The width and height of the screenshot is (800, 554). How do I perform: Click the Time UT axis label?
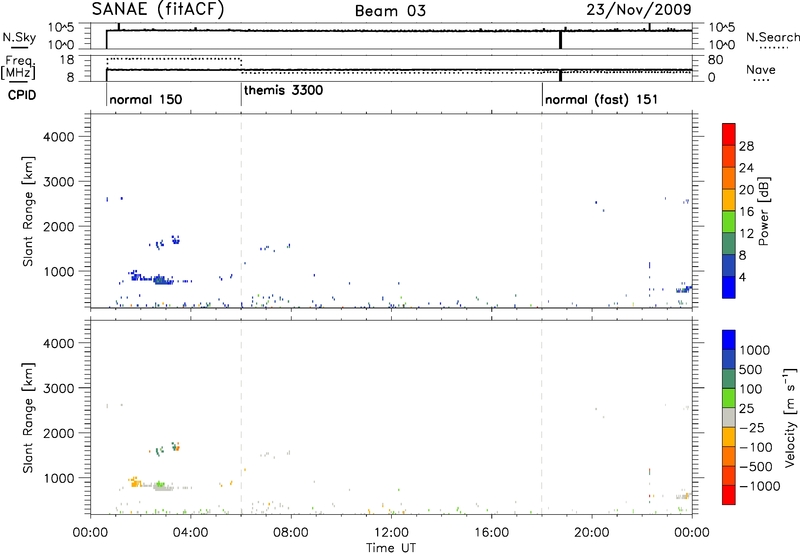coord(391,548)
